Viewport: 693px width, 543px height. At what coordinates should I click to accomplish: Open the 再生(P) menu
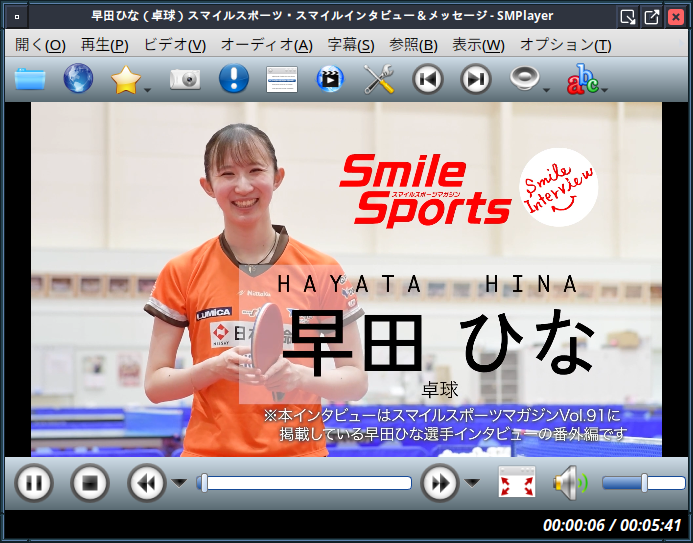(104, 45)
